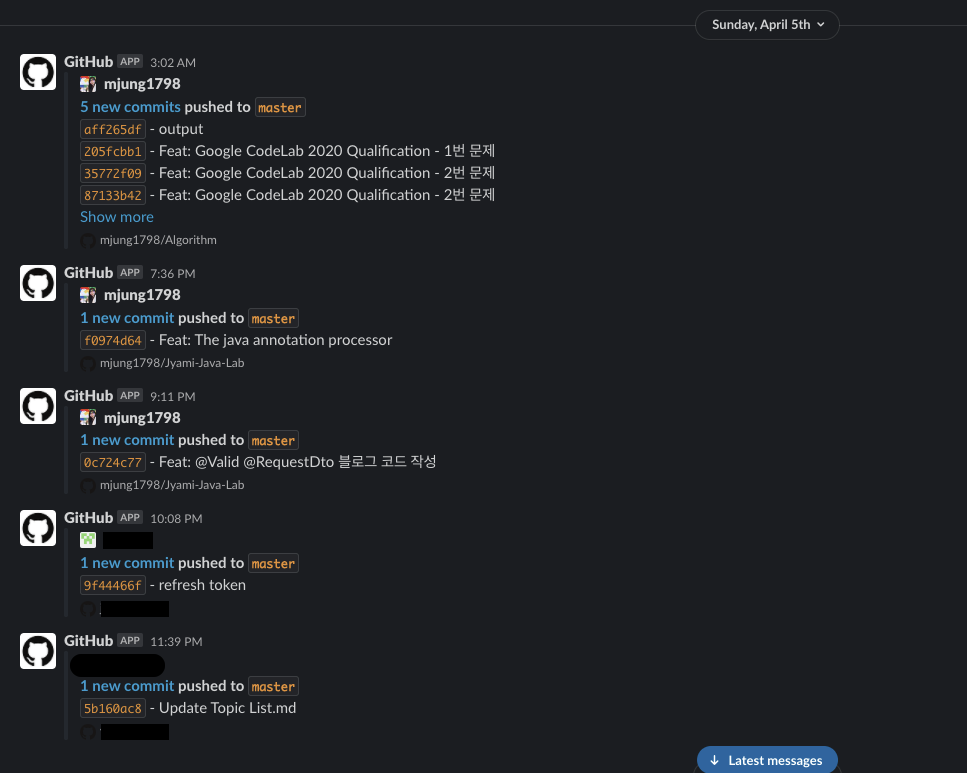Click master branch tag in 10:08 PM message

[273, 563]
